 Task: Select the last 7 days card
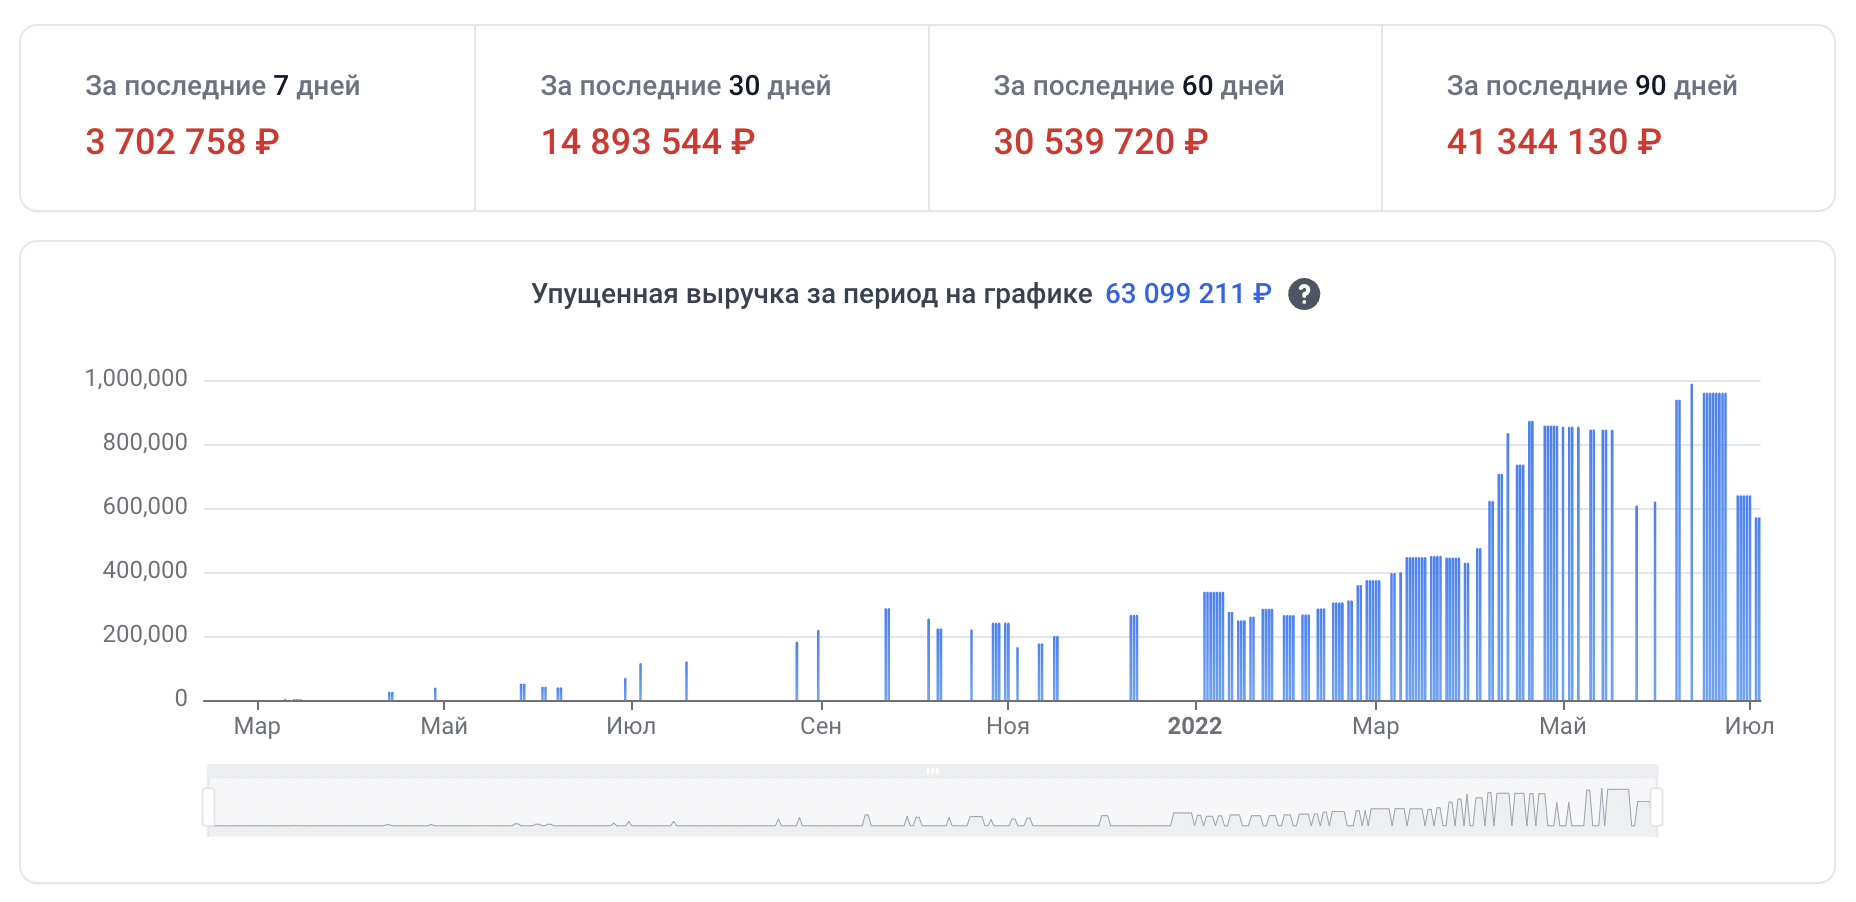(248, 118)
